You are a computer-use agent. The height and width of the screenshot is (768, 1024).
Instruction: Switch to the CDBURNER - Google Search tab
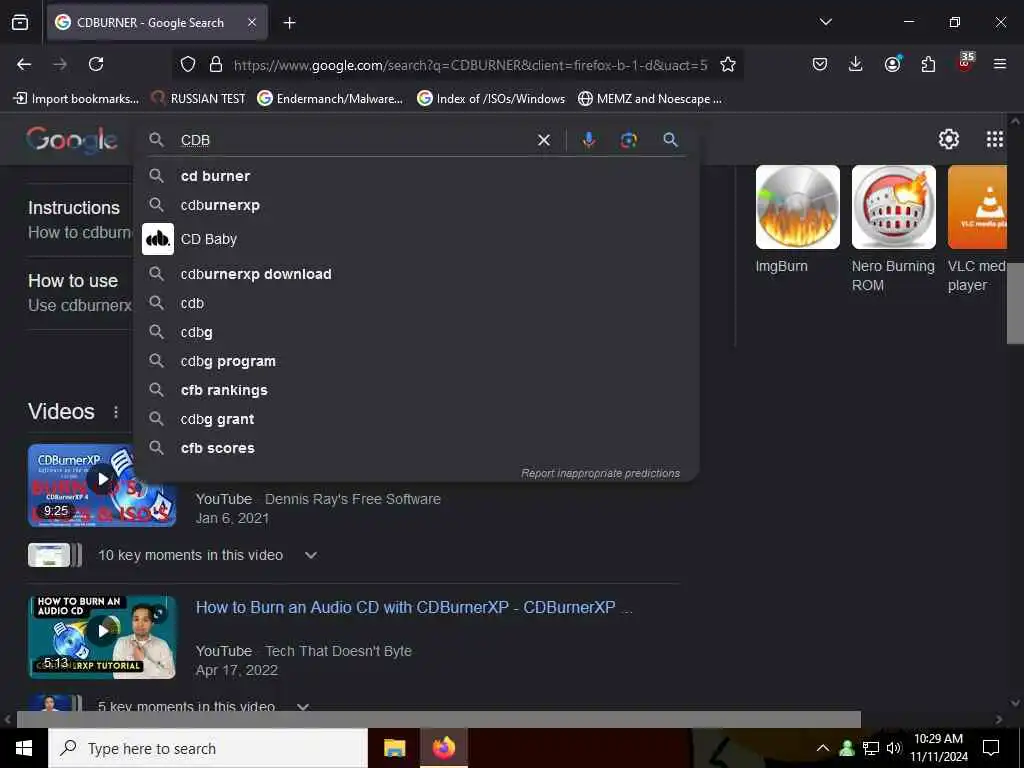(150, 23)
